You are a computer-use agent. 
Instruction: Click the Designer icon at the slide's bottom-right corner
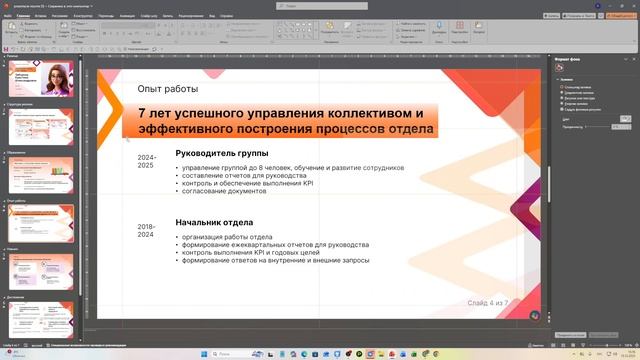click(534, 316)
